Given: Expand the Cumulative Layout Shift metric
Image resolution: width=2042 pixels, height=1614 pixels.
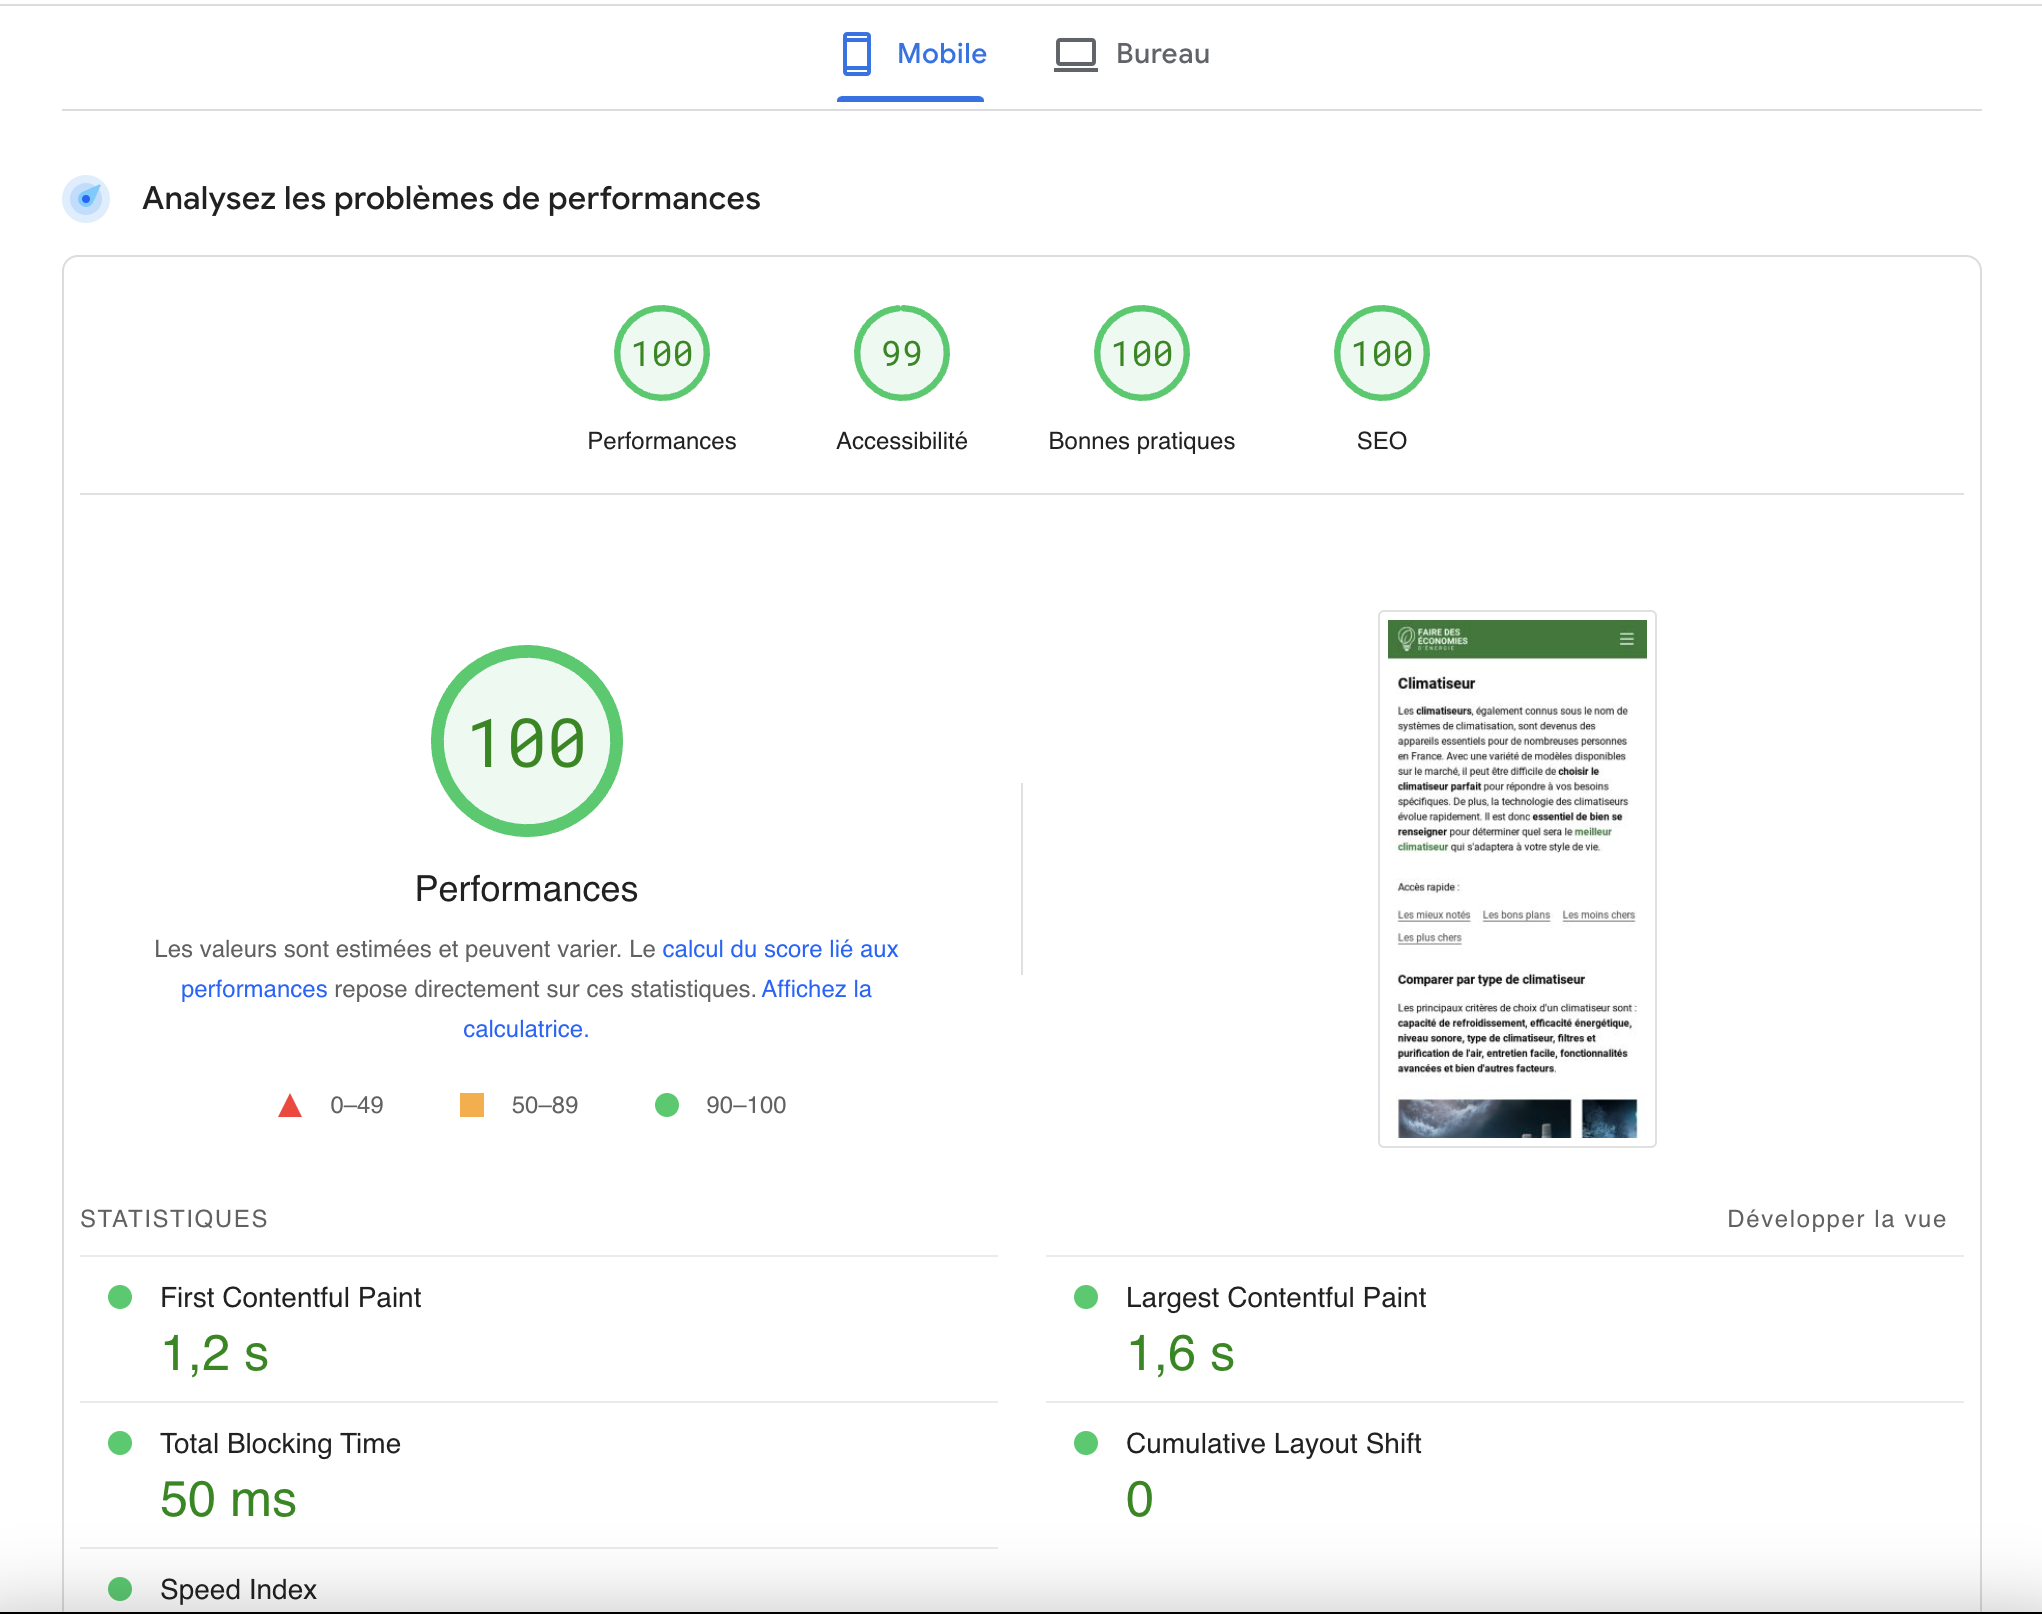Looking at the screenshot, I should [x=1505, y=1475].
